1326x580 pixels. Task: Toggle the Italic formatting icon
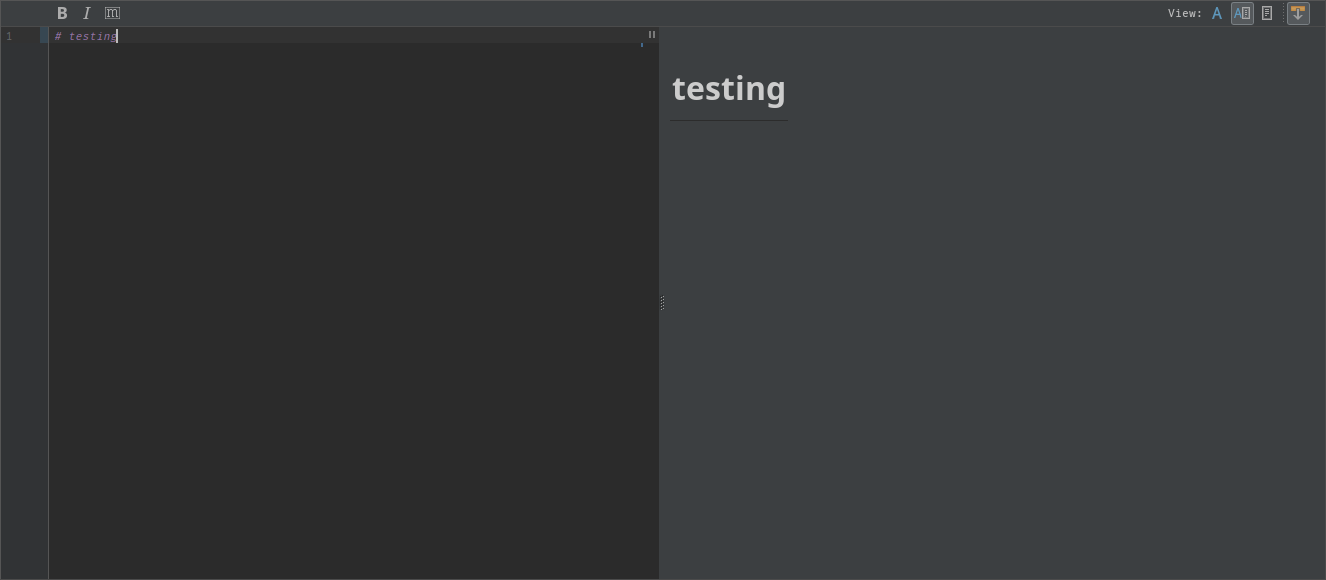coord(87,13)
